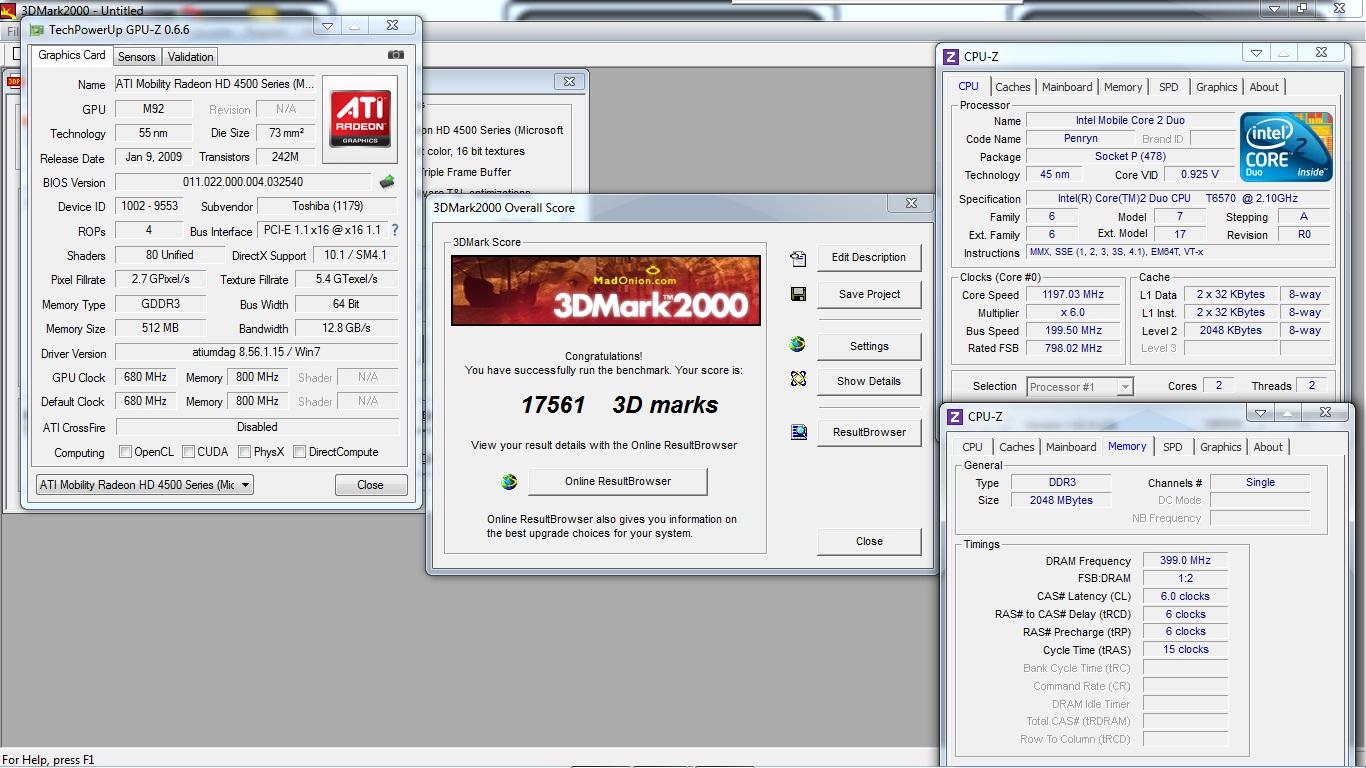The image size is (1366, 768).
Task: Open the 3DMark Settings button
Action: (x=869, y=346)
